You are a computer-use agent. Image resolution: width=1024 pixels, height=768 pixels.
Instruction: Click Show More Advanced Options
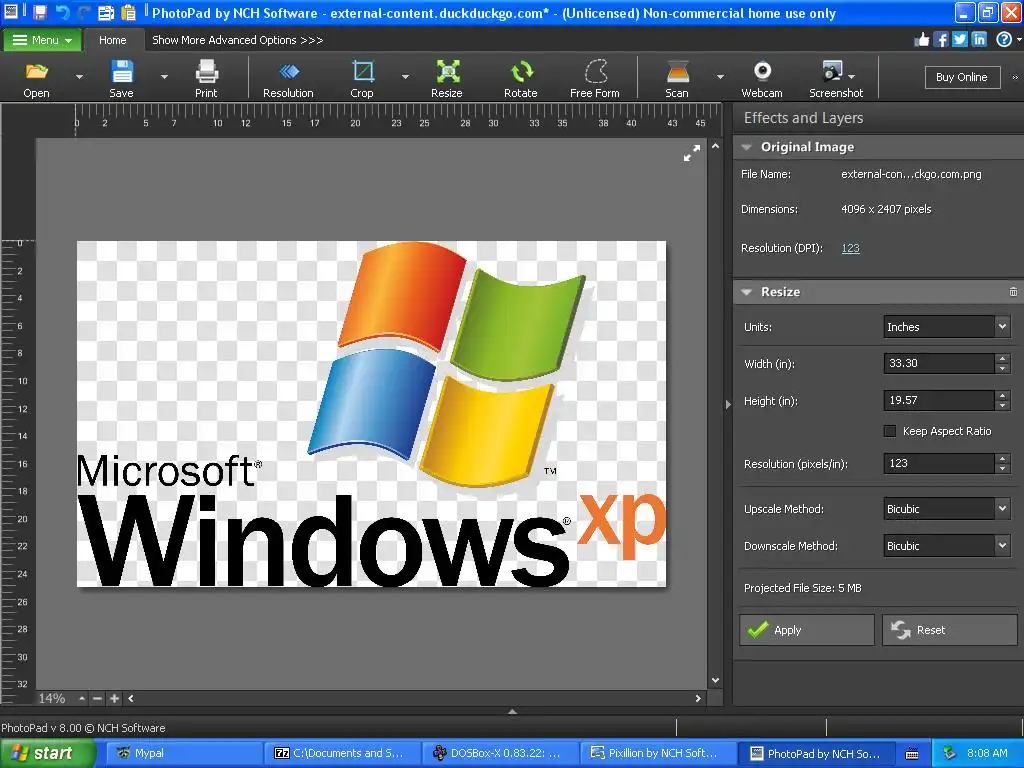pos(238,40)
